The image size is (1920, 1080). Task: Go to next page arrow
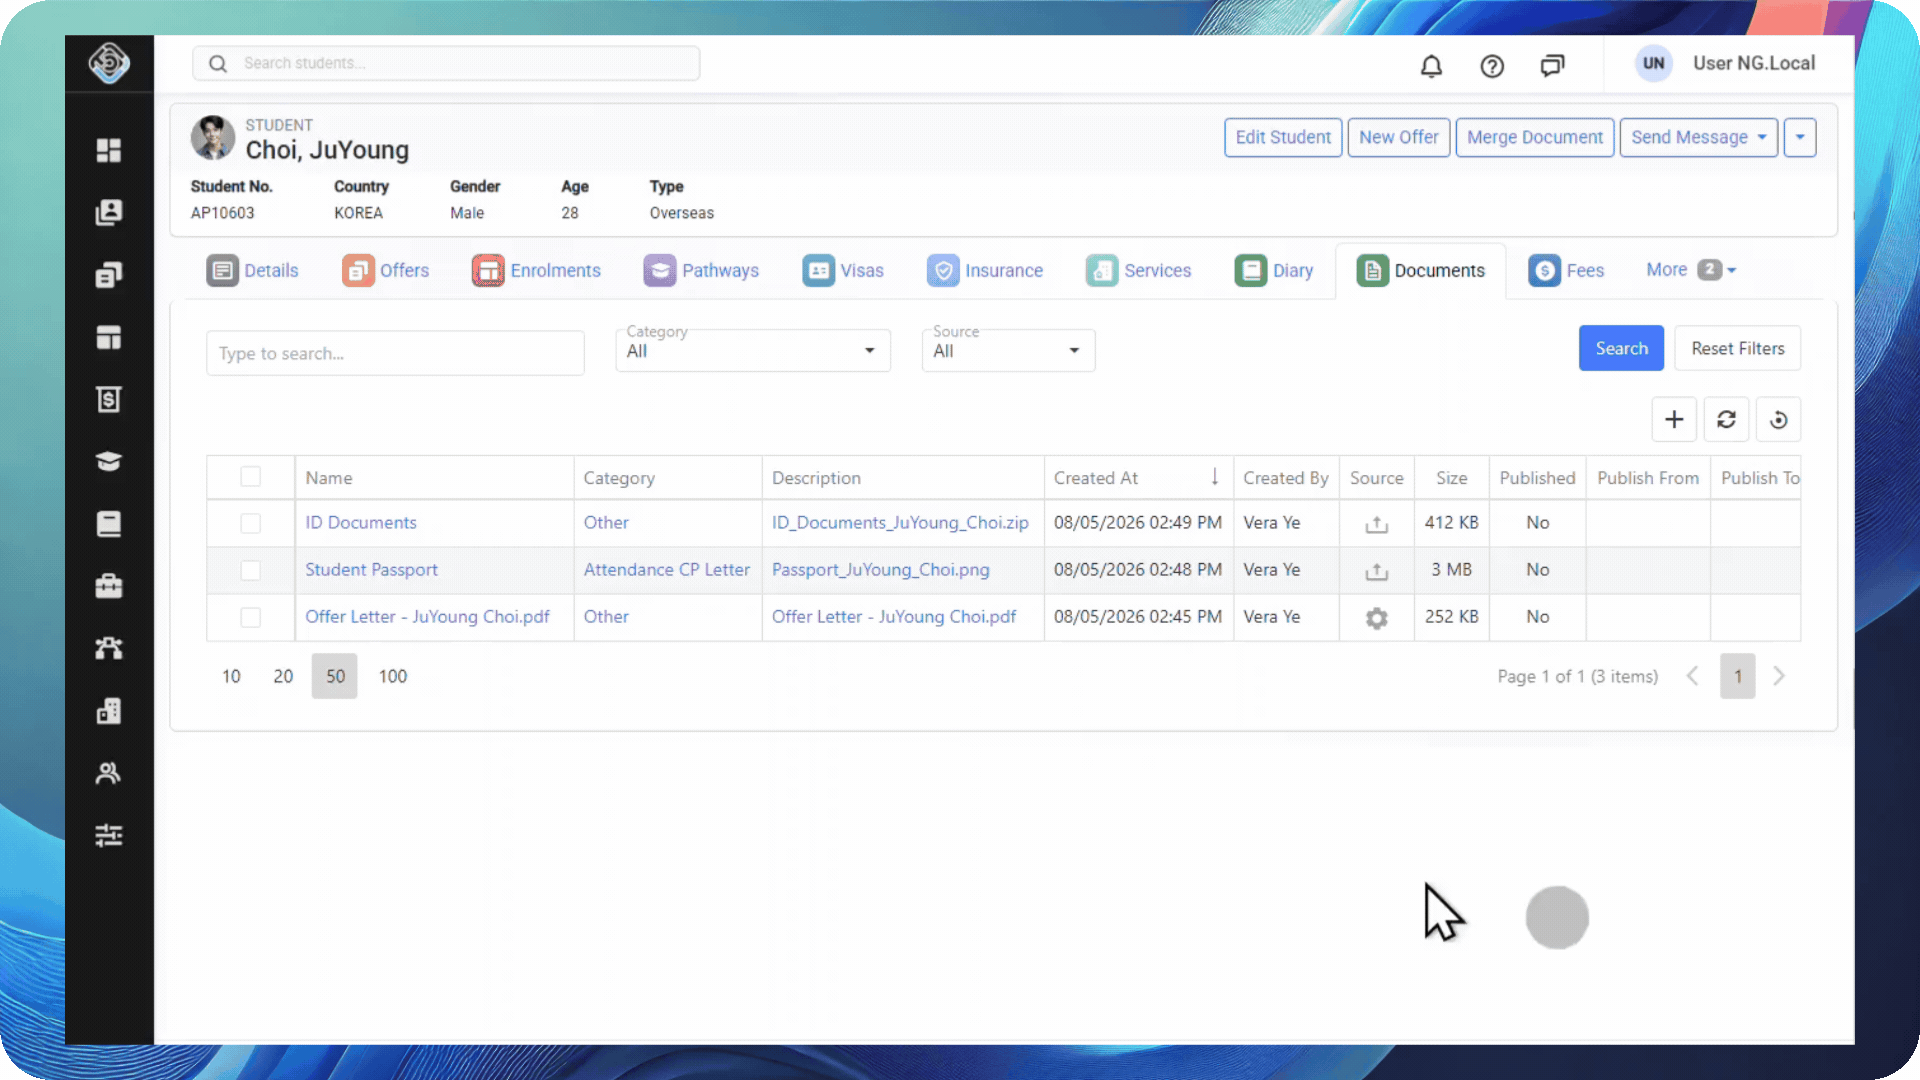[1778, 676]
